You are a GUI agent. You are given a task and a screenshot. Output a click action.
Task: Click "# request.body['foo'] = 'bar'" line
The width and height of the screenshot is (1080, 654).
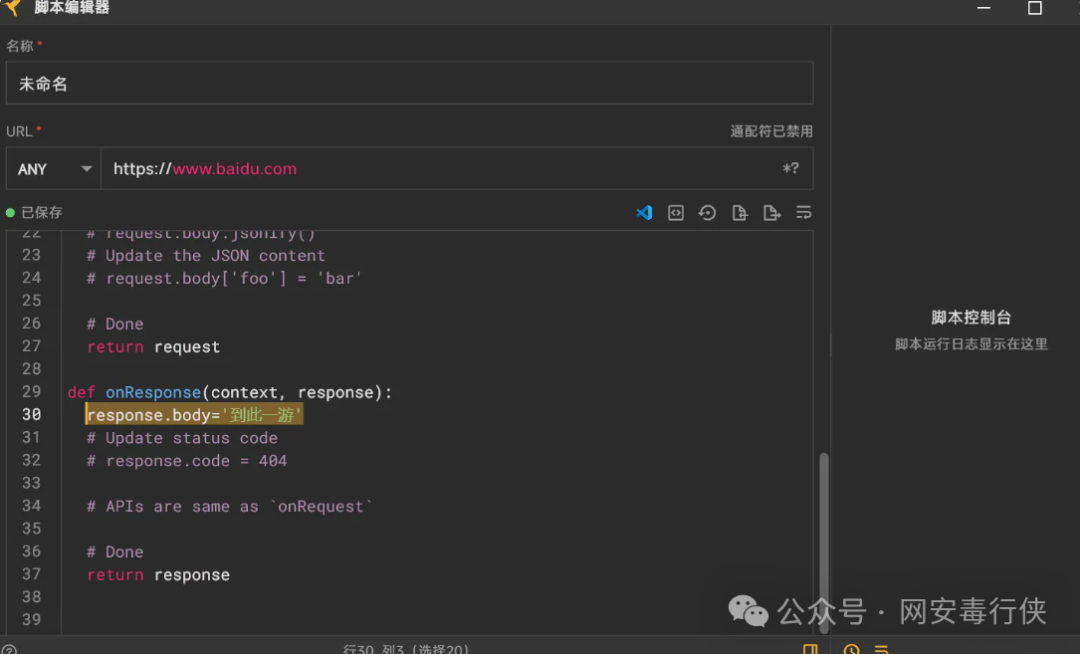(x=225, y=278)
